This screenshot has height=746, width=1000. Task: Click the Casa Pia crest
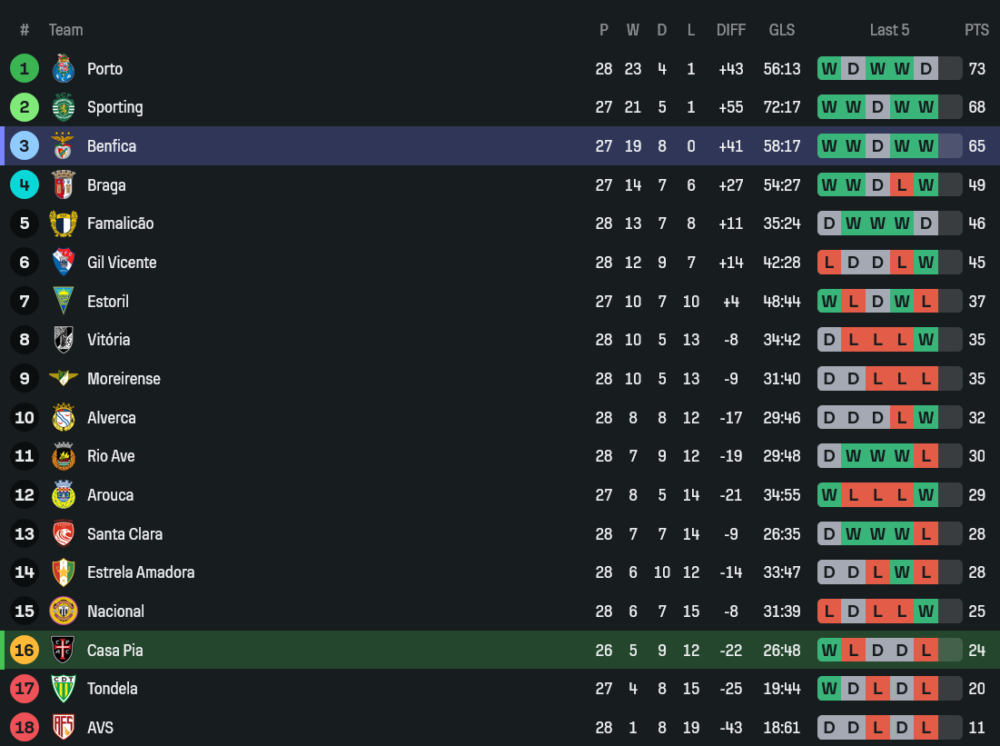tap(64, 650)
